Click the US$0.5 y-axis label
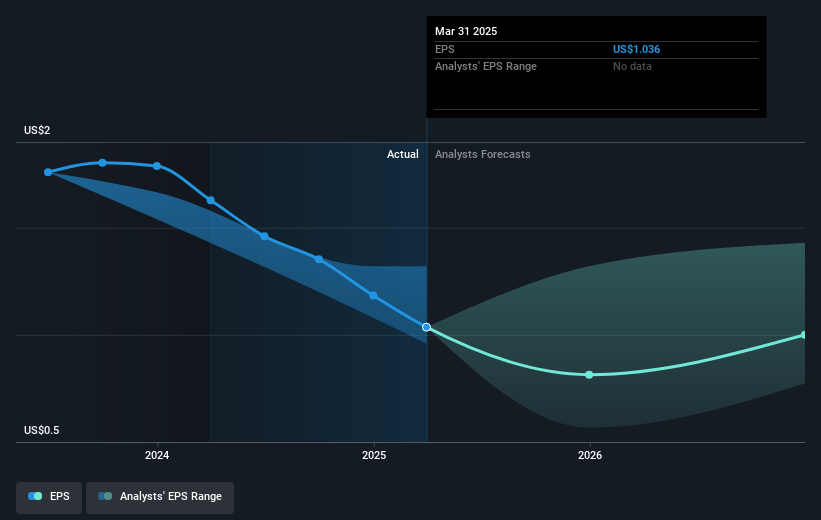821x520 pixels. [x=41, y=430]
